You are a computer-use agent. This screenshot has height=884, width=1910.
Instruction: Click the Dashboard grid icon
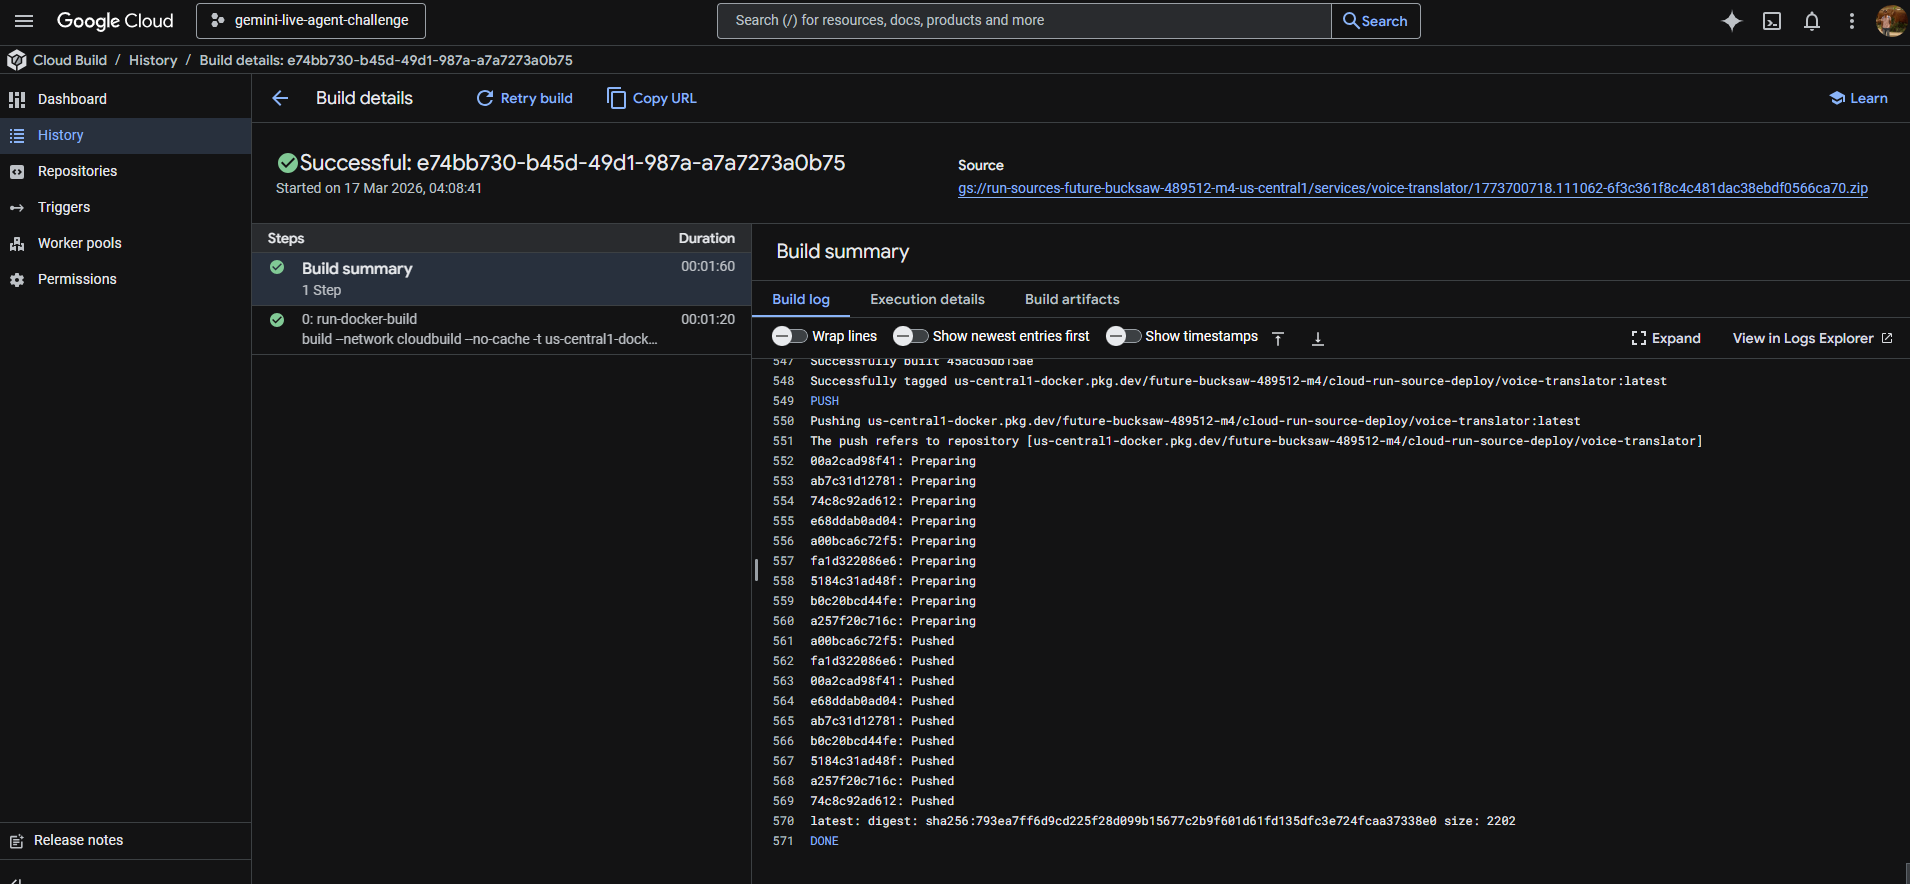tap(17, 99)
